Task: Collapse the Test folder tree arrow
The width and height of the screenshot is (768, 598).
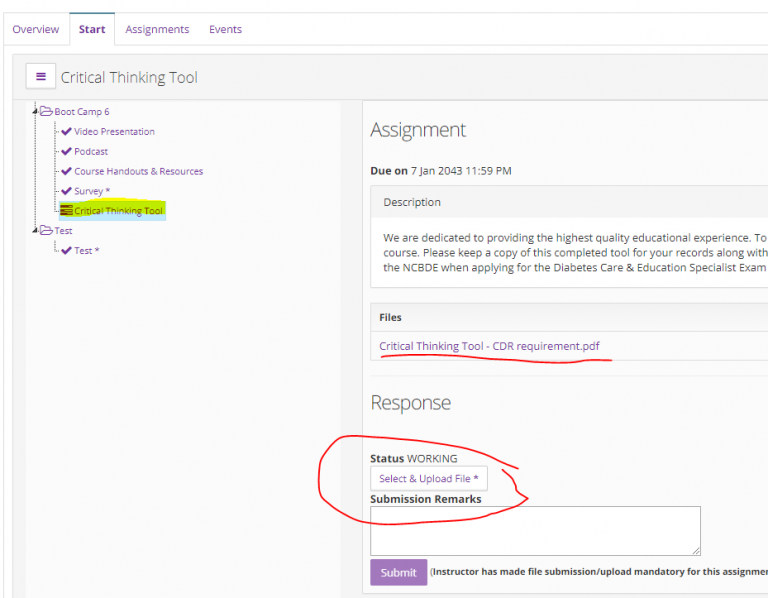Action: [x=35, y=231]
